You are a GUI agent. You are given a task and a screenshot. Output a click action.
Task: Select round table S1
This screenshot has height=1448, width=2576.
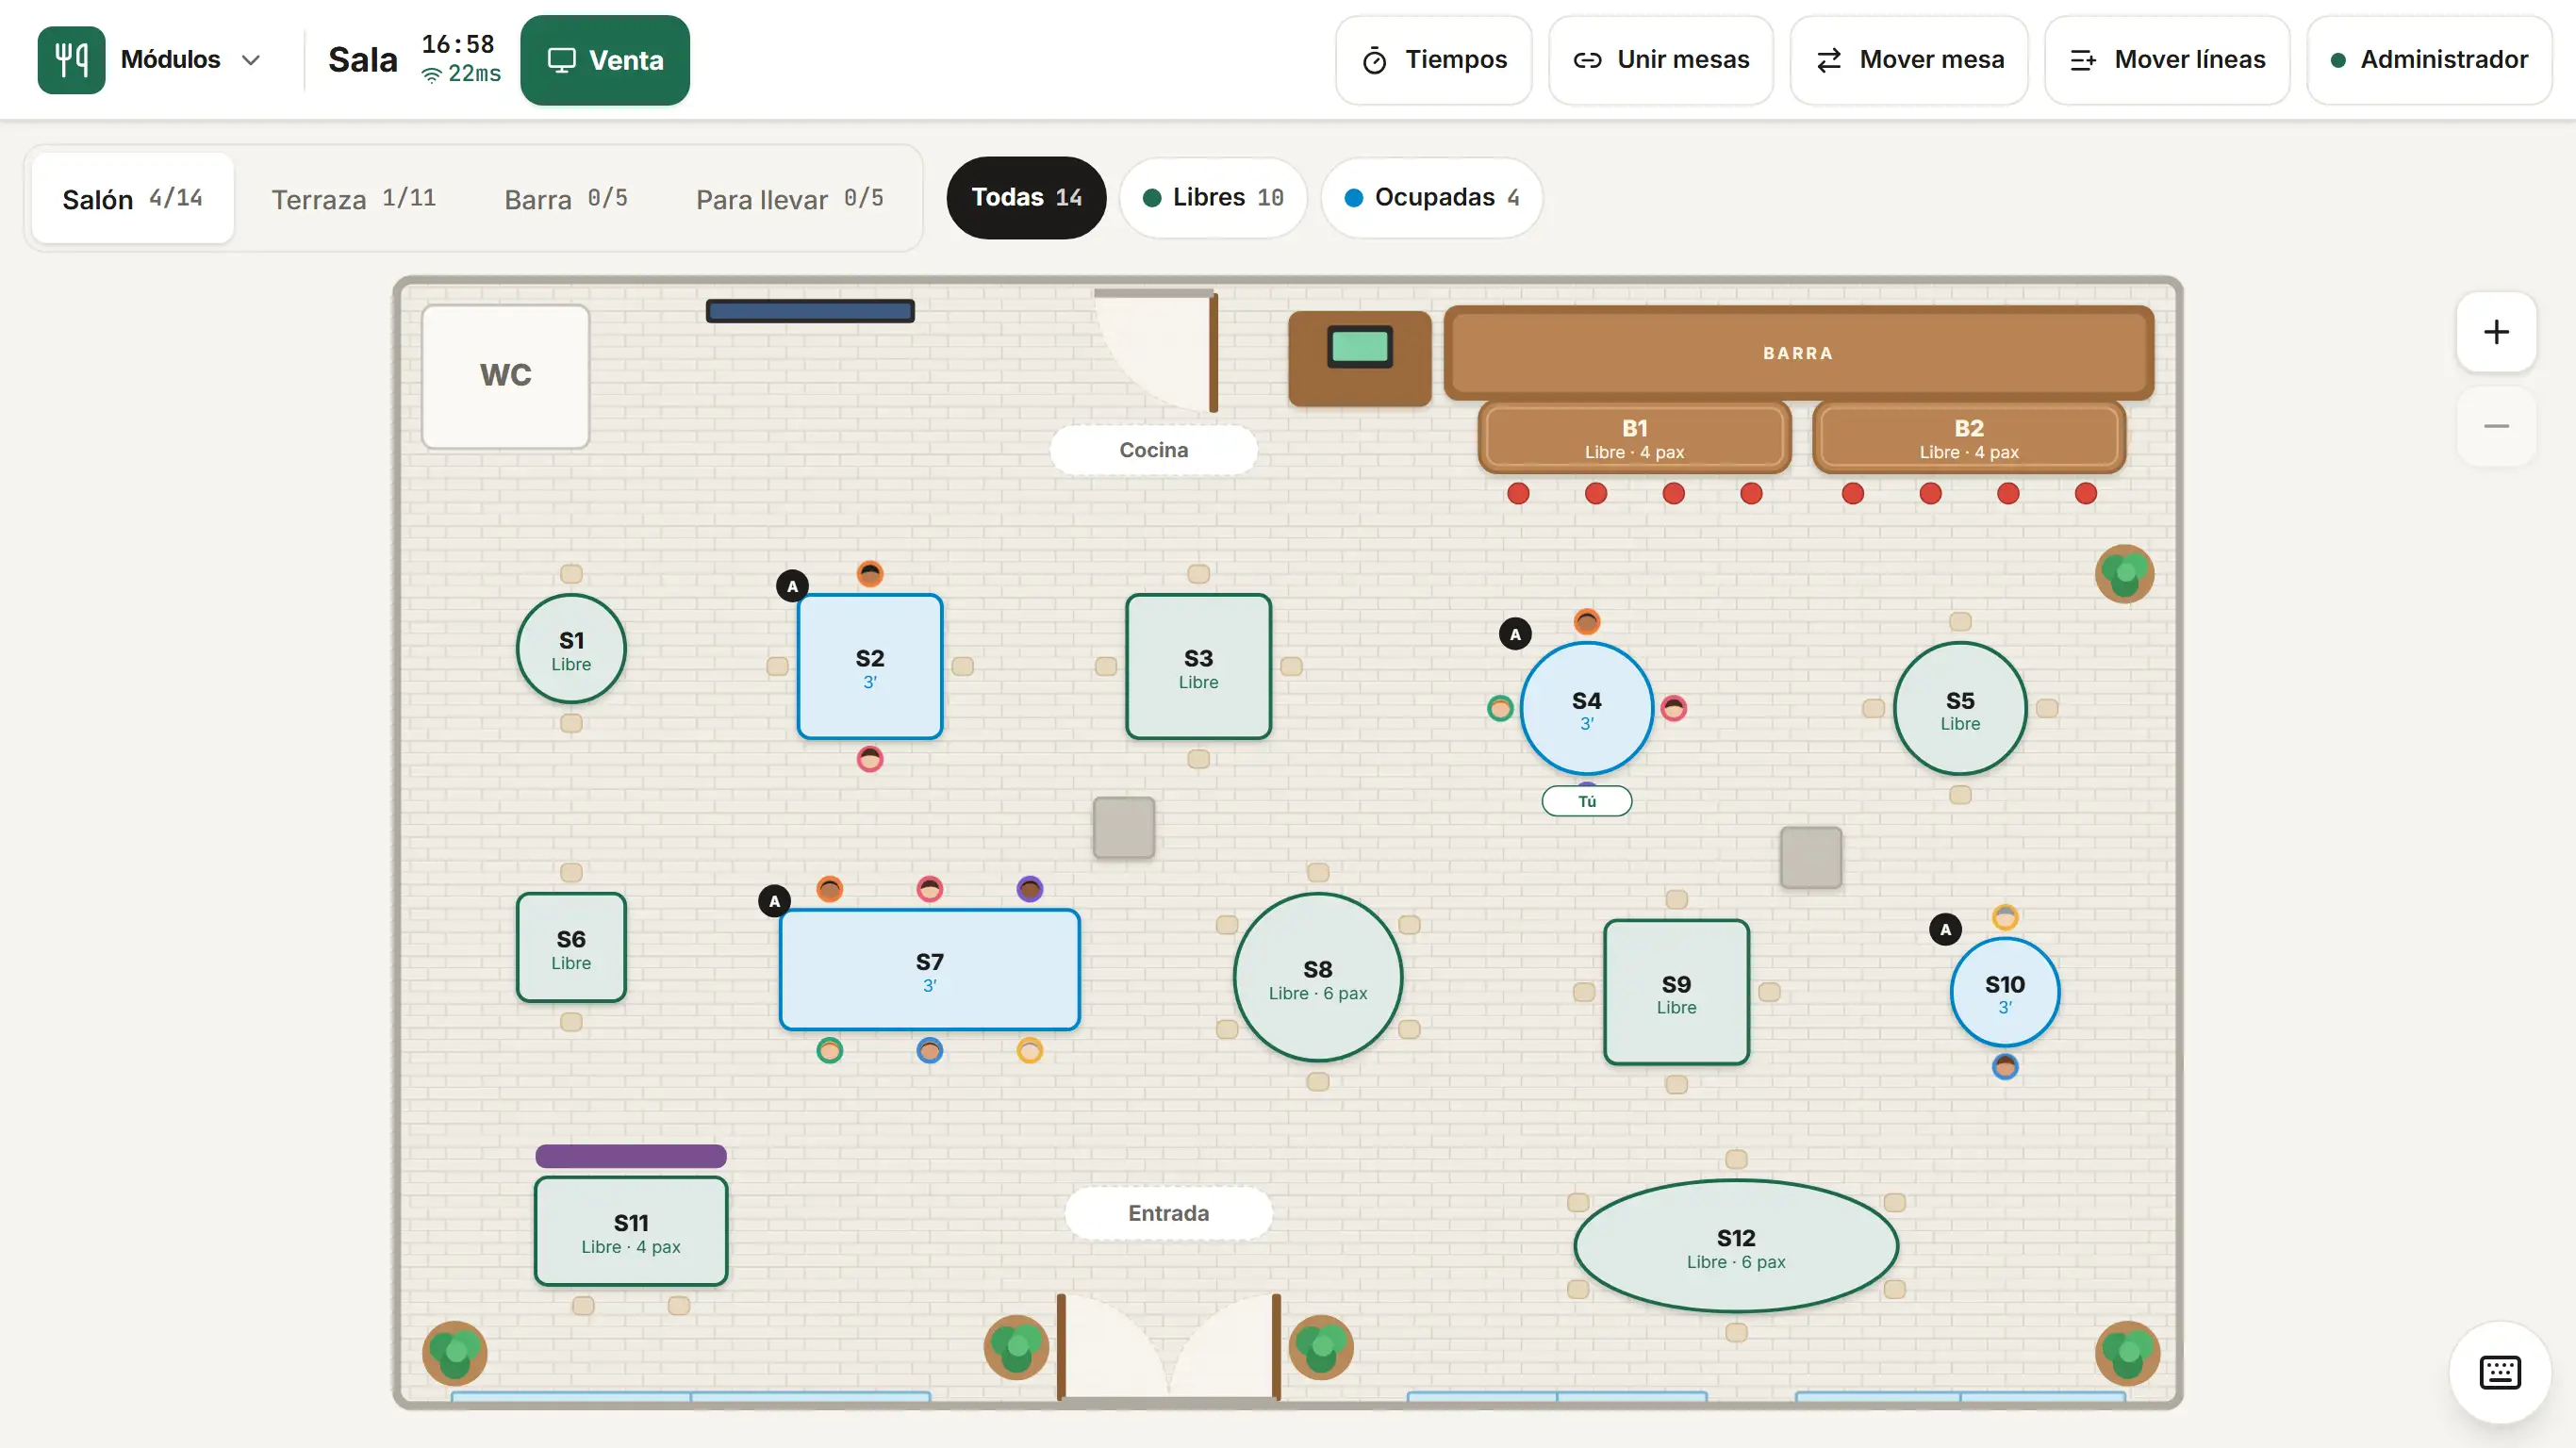click(571, 649)
